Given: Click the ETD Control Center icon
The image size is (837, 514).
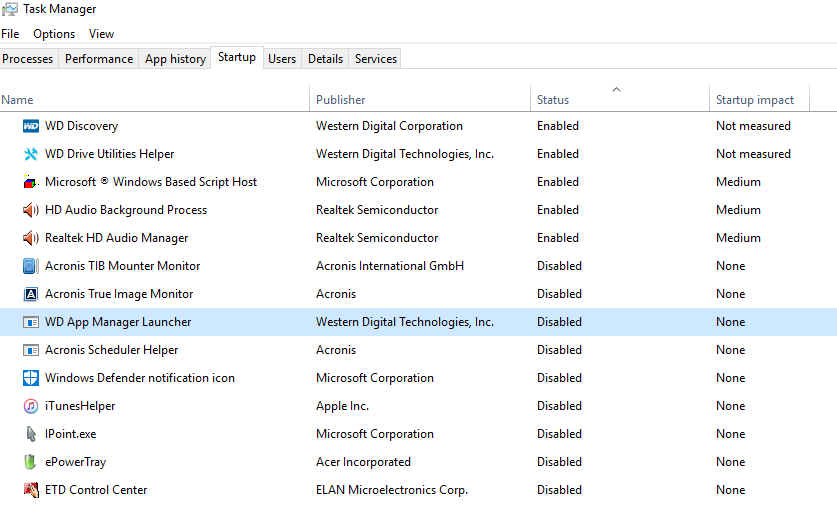Looking at the screenshot, I should pyautogui.click(x=30, y=490).
